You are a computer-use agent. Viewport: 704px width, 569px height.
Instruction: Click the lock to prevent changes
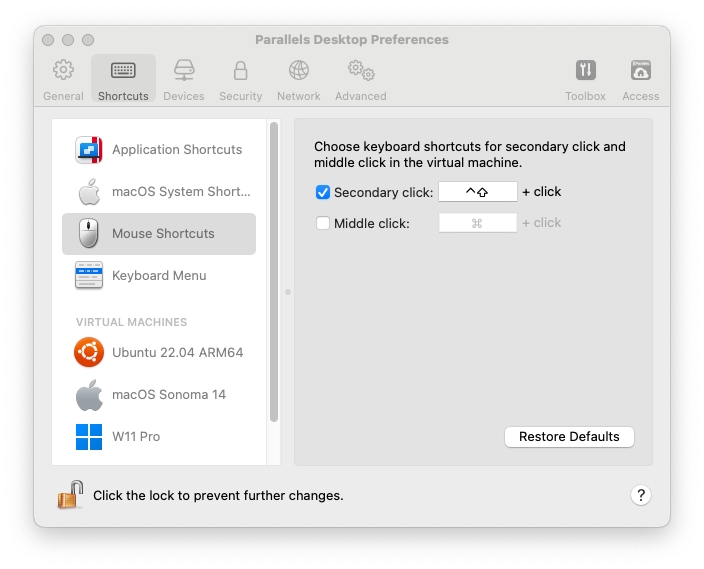(x=70, y=495)
